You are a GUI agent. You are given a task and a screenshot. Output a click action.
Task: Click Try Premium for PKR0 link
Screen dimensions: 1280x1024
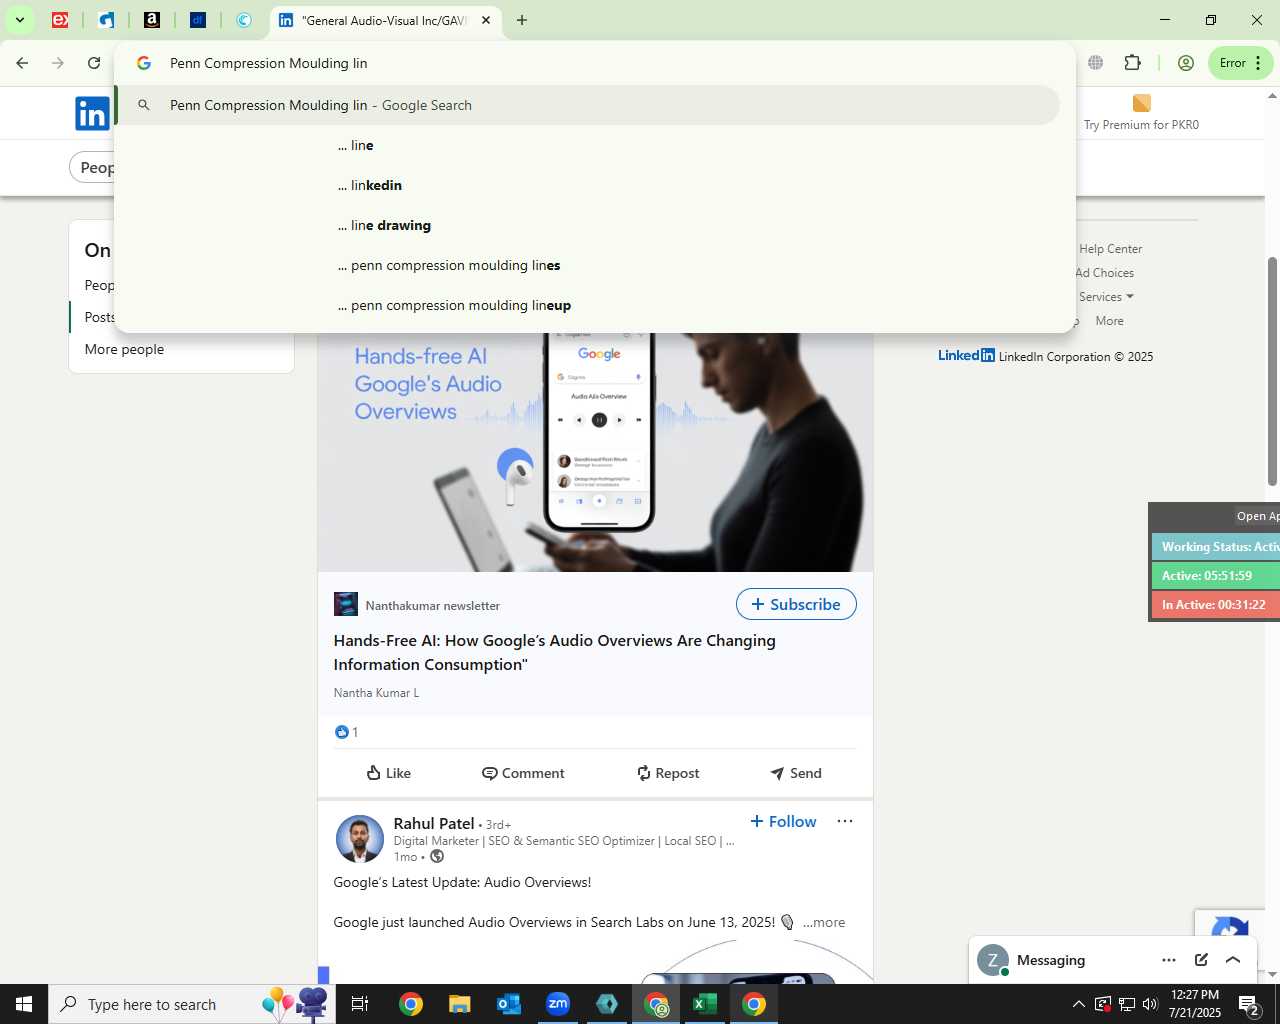pyautogui.click(x=1141, y=114)
